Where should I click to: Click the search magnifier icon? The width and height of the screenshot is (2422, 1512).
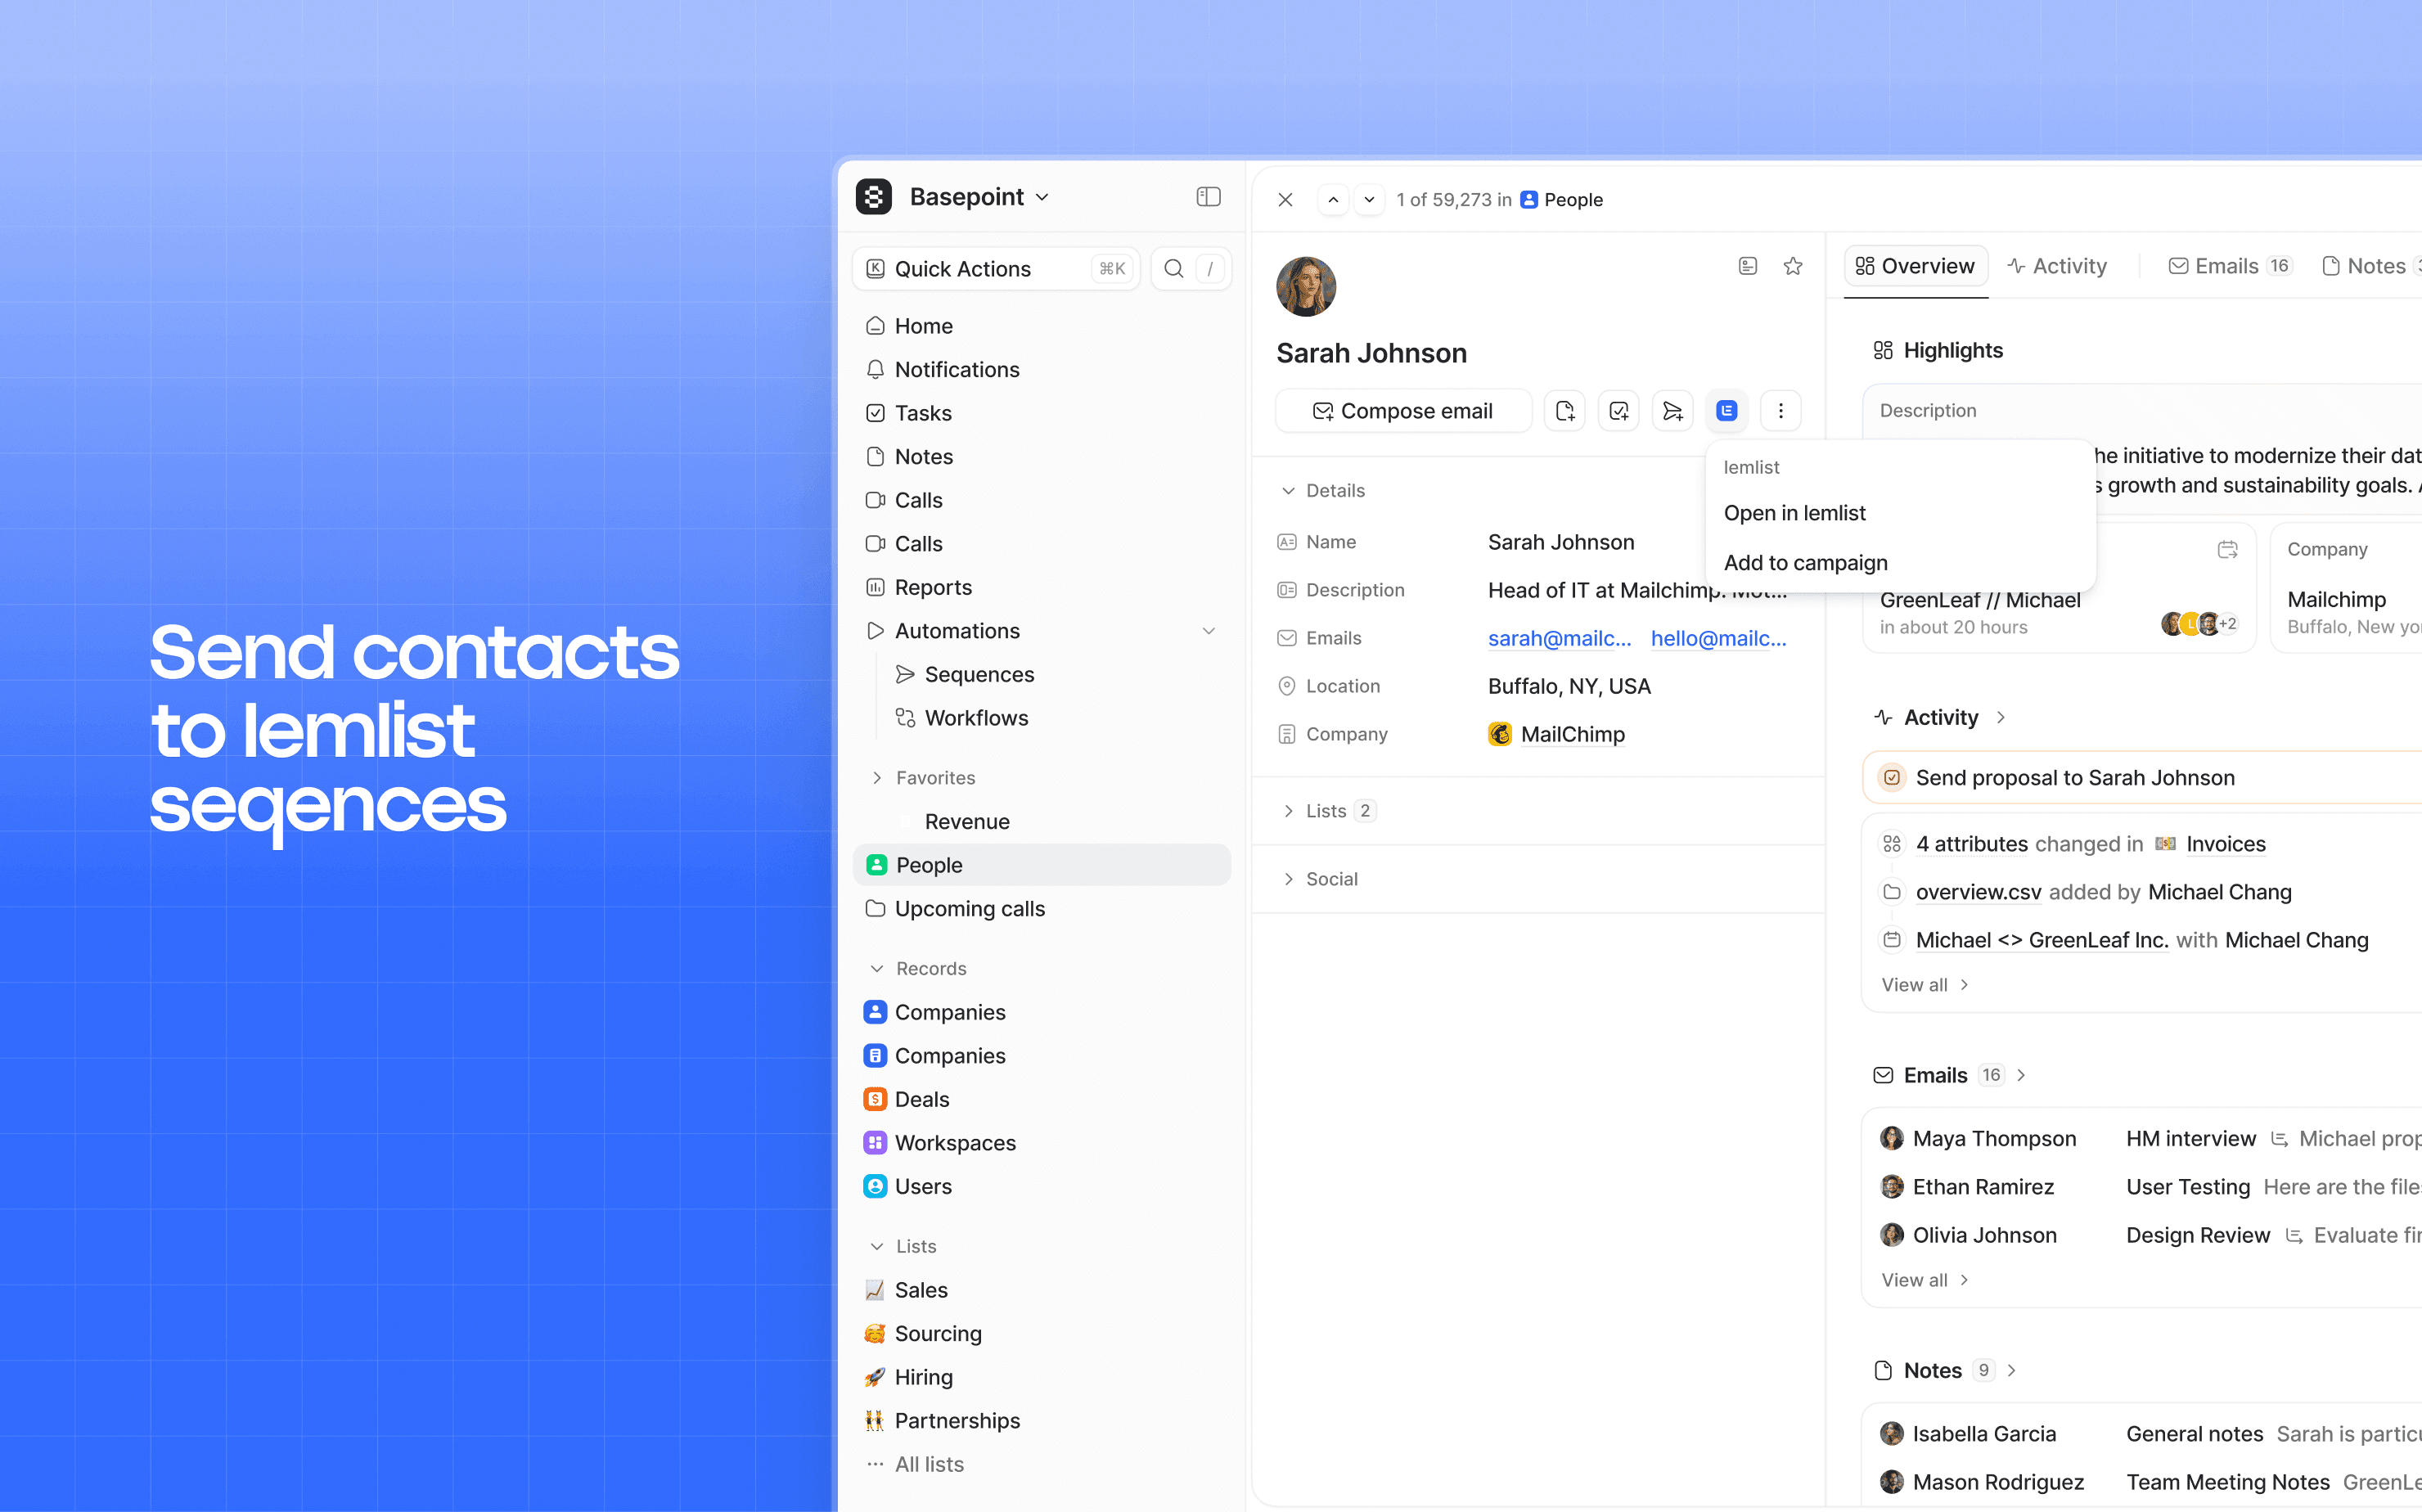coord(1174,269)
